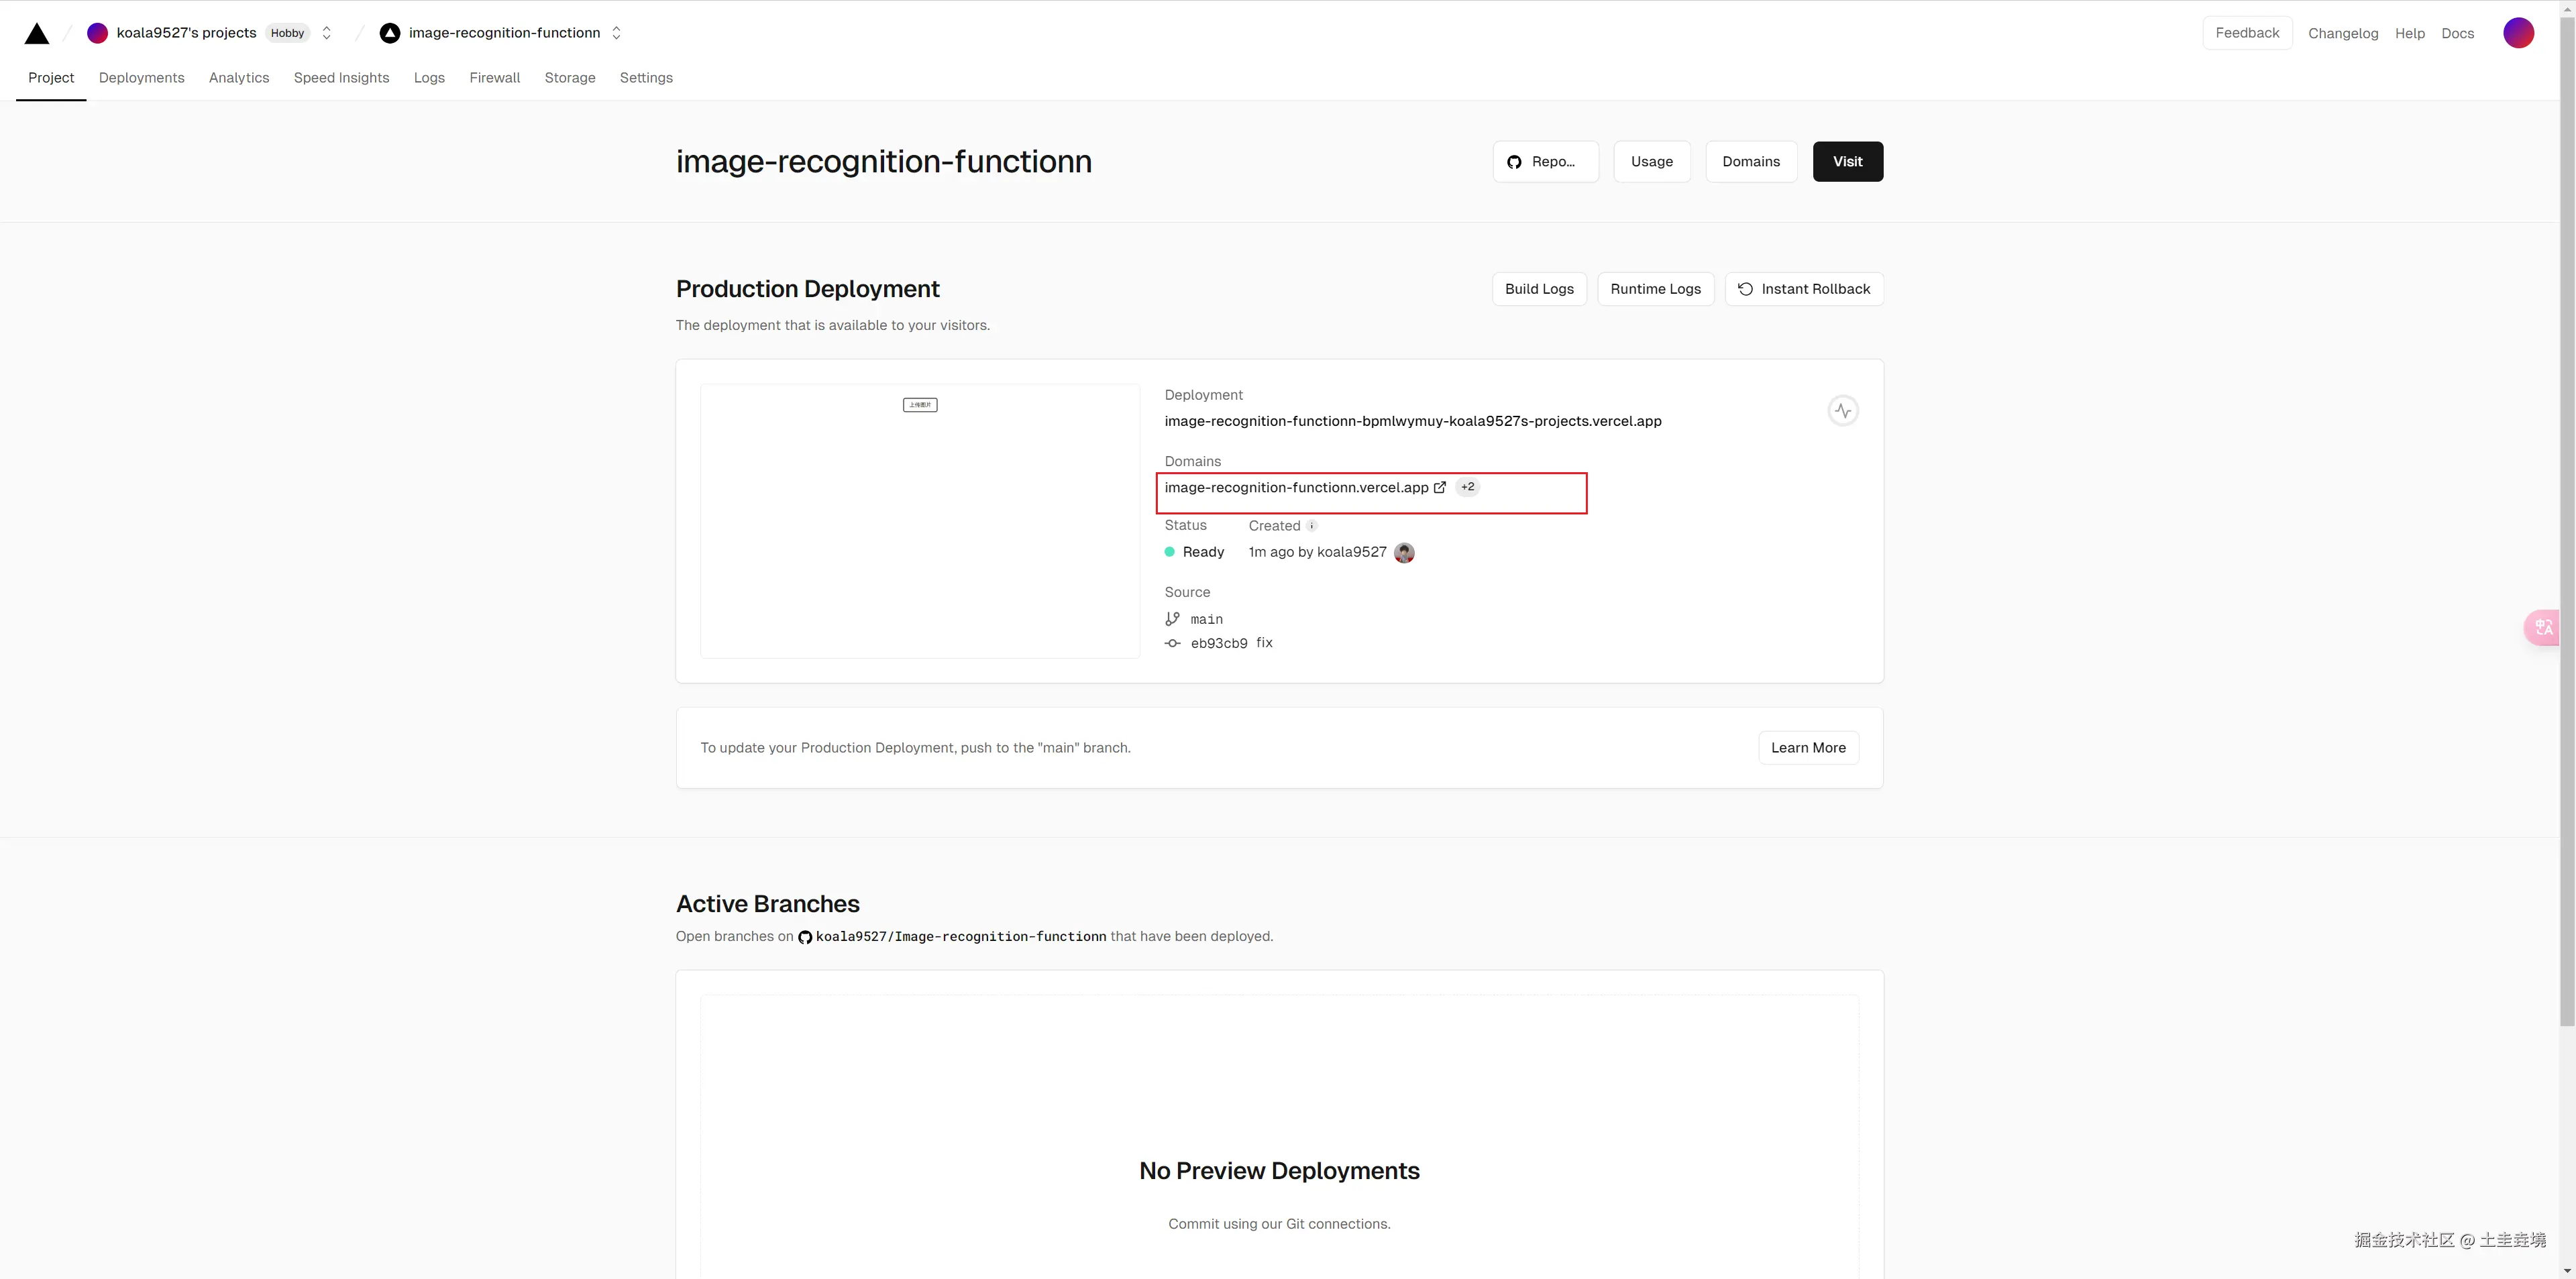The height and width of the screenshot is (1279, 2576).
Task: Open the GitHub Repo button
Action: pyautogui.click(x=1544, y=162)
